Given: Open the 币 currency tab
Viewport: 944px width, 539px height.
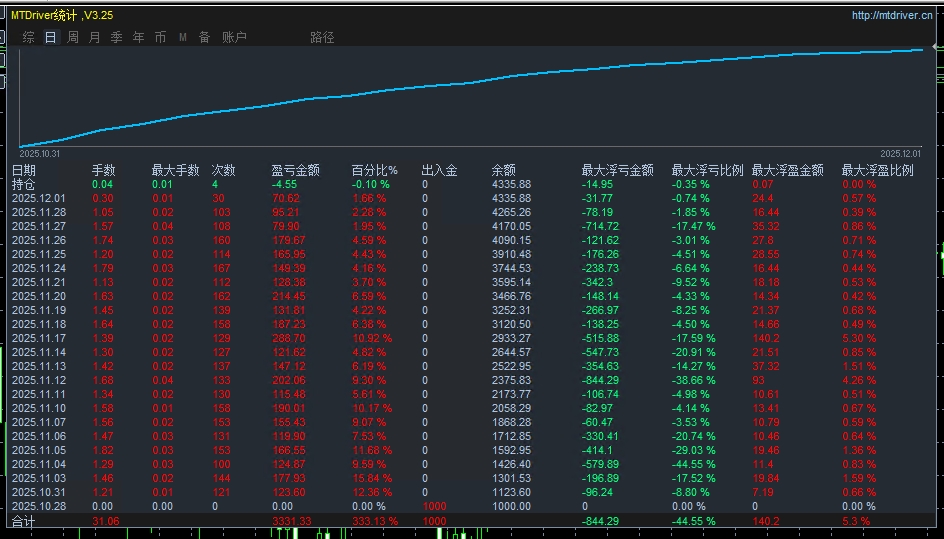Looking at the screenshot, I should click(x=160, y=37).
